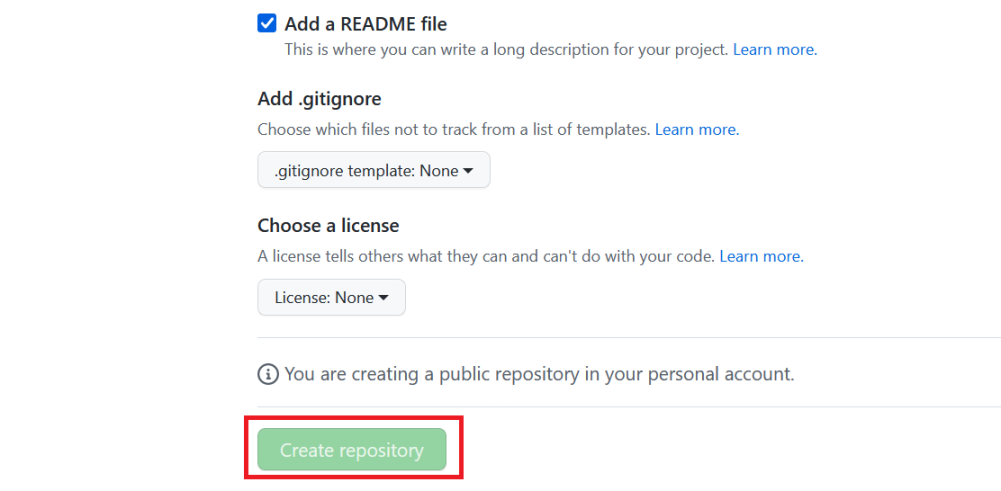Click the blue checkmark icon in the README box
The height and width of the screenshot is (491, 1001).
[267, 24]
